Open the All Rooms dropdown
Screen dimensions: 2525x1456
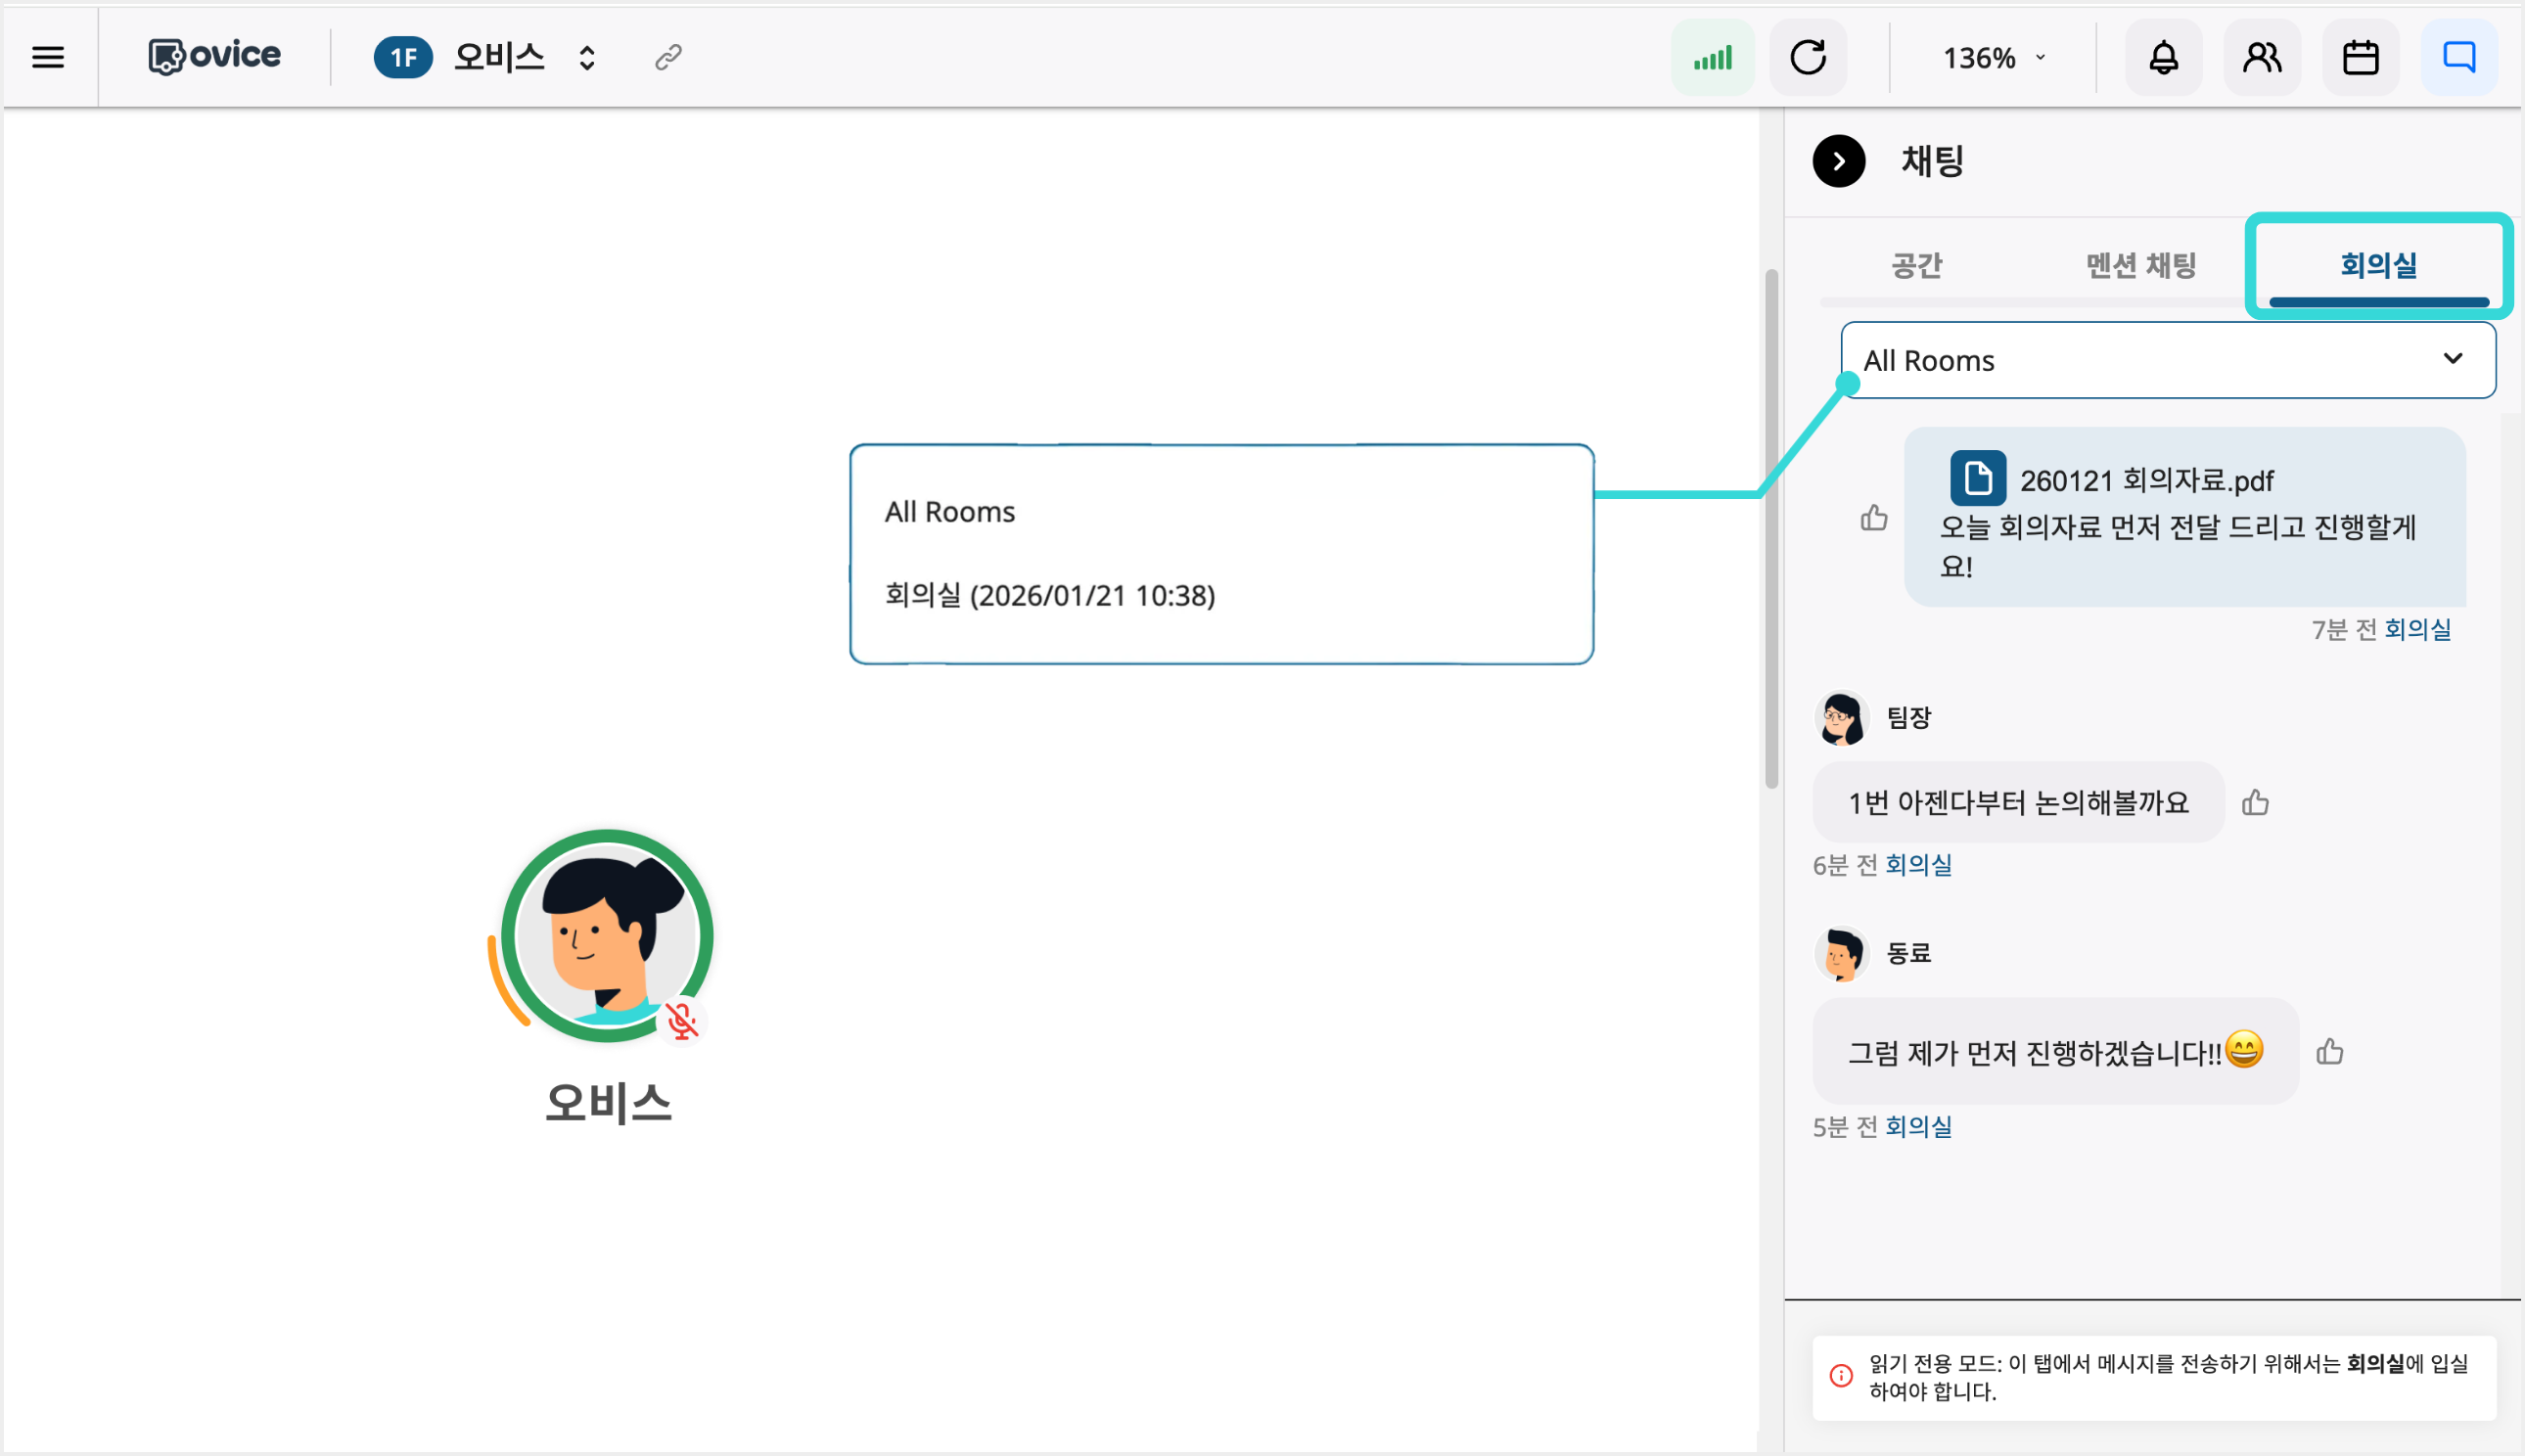[x=2170, y=360]
